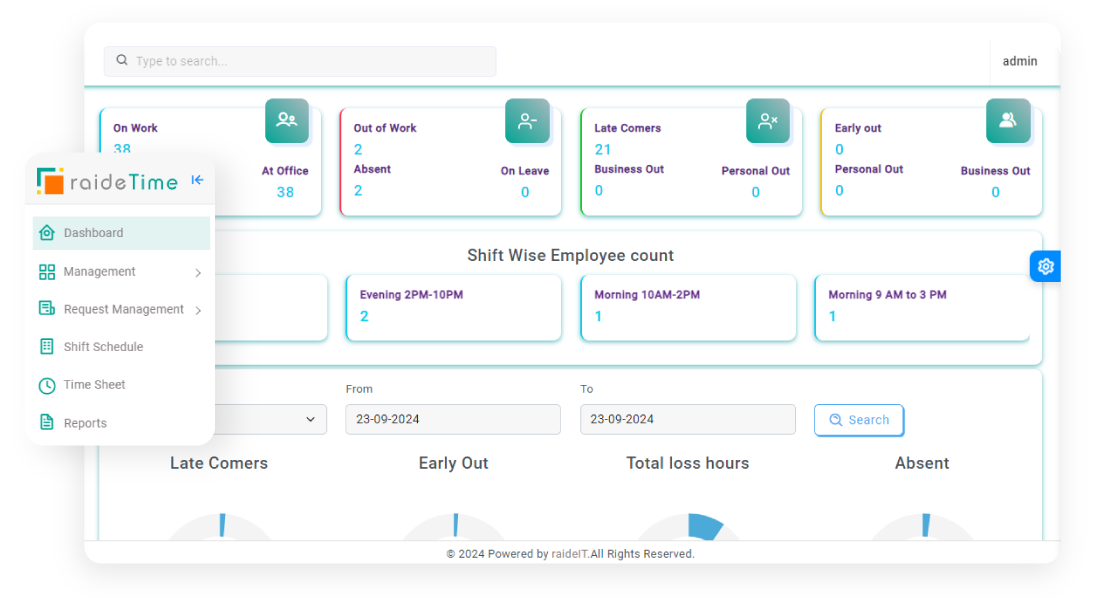The image size is (1110, 598).
Task: Click the From date field showing 23-09-2024
Action: point(452,419)
